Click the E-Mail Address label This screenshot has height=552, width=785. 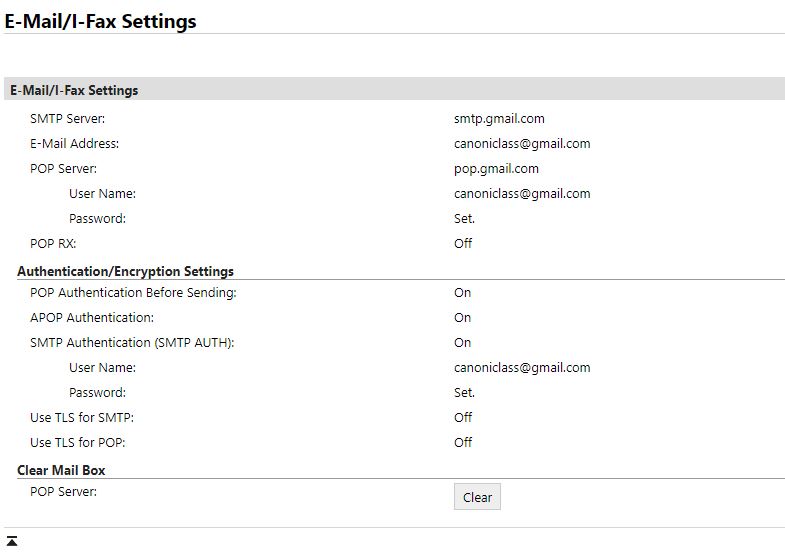[74, 143]
